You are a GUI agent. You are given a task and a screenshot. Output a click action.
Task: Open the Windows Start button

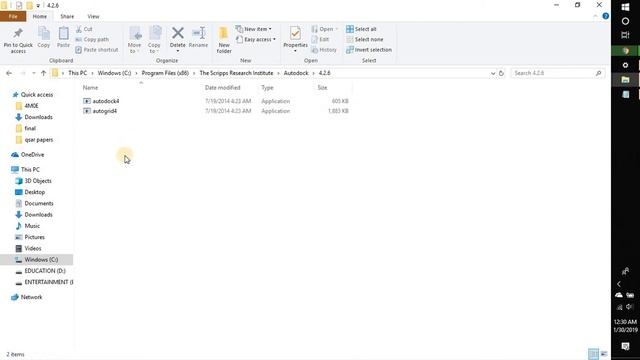[x=625, y=7]
